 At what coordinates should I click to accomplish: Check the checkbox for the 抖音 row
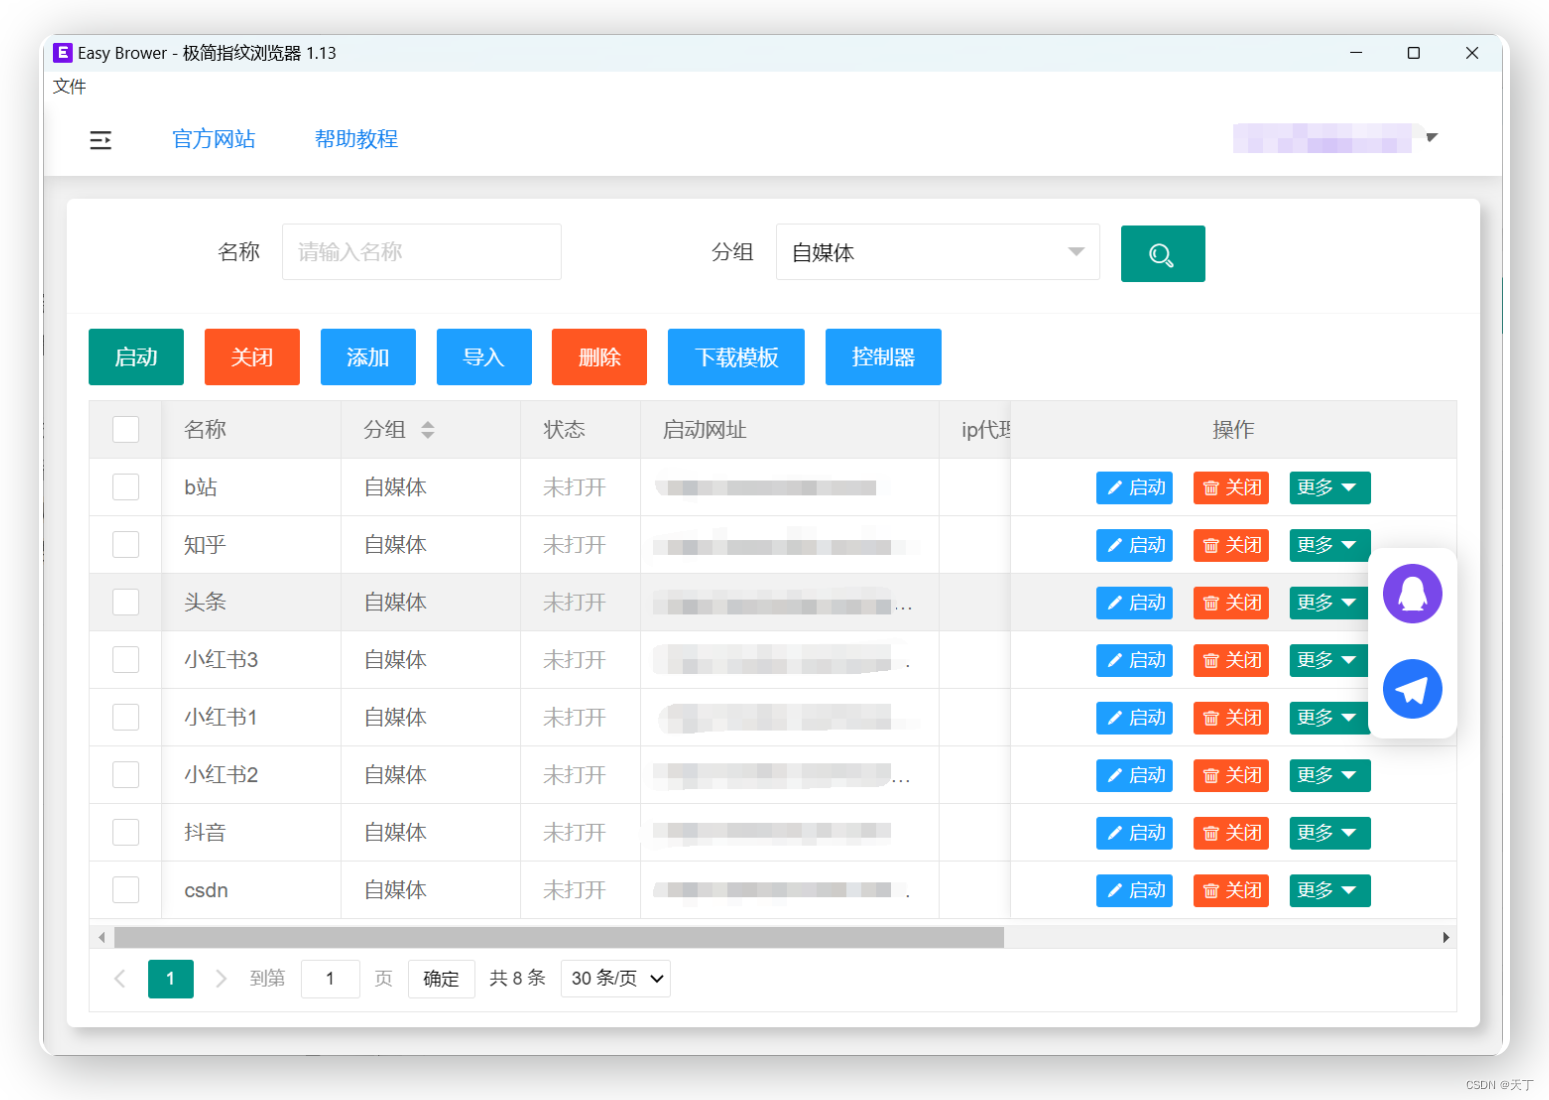click(125, 832)
